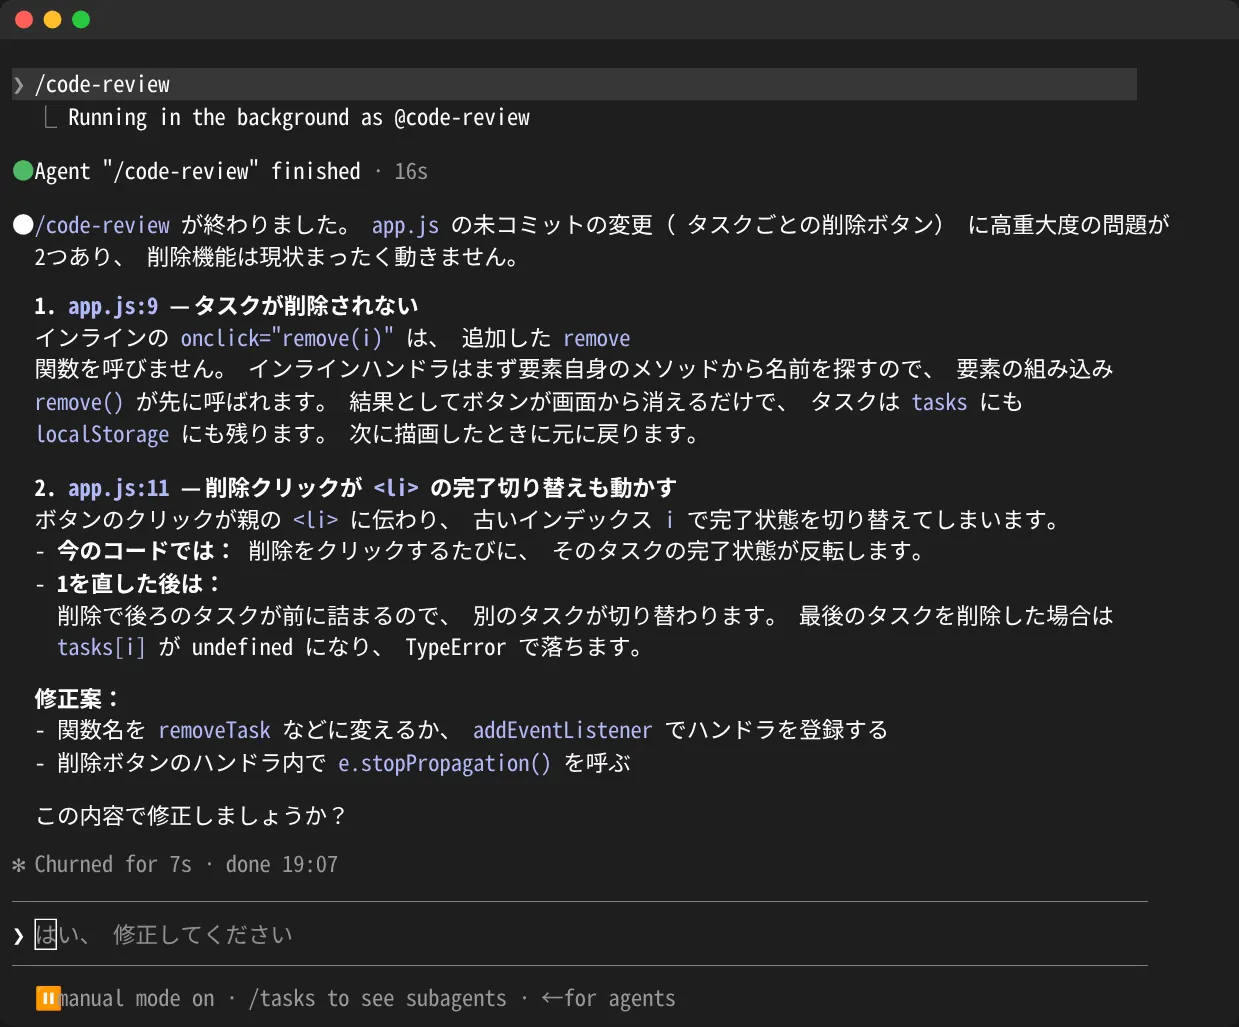Click the 'TypeError' word in issue 2
This screenshot has height=1027, width=1239.
click(456, 648)
